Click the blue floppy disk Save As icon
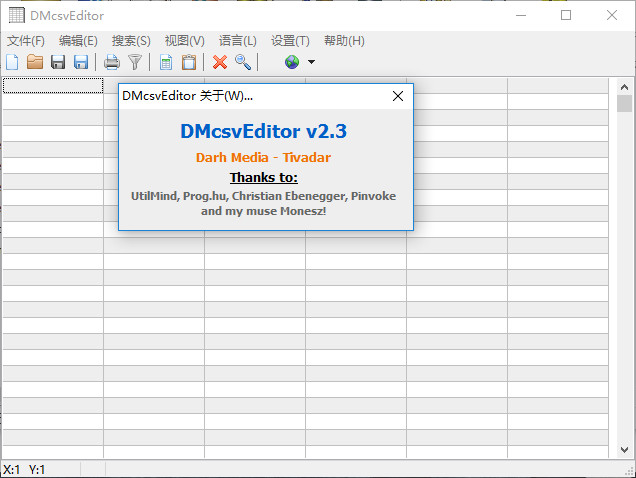This screenshot has height=478, width=636. (81, 62)
